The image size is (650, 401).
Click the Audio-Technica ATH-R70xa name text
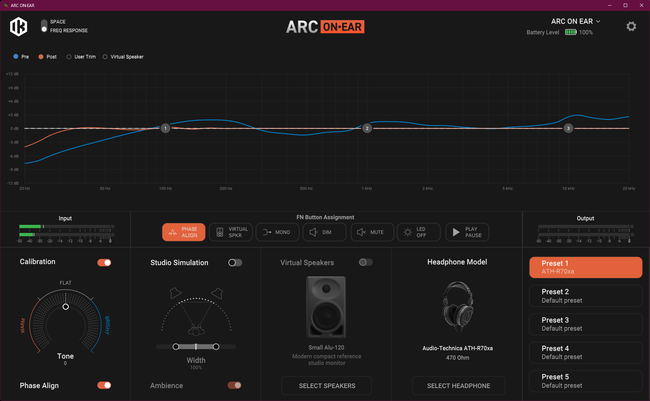tap(458, 348)
